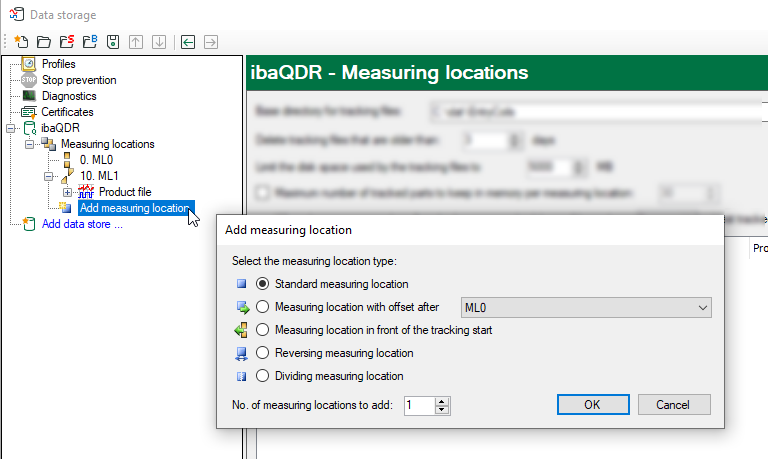Select Measuring locations tree node
Viewport: 768px width, 459px height.
point(107,145)
